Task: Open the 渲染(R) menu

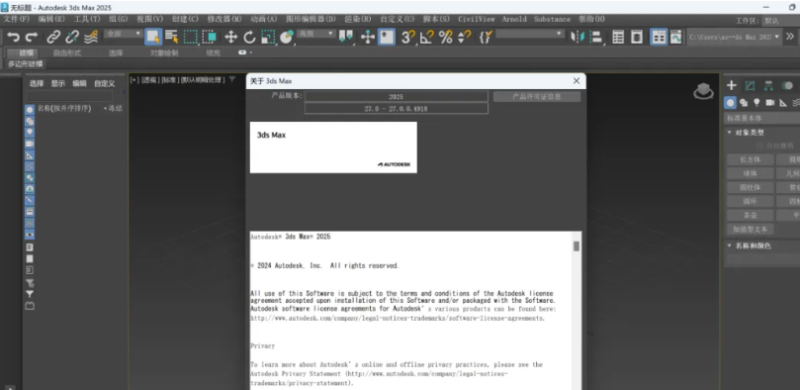Action: pos(358,19)
